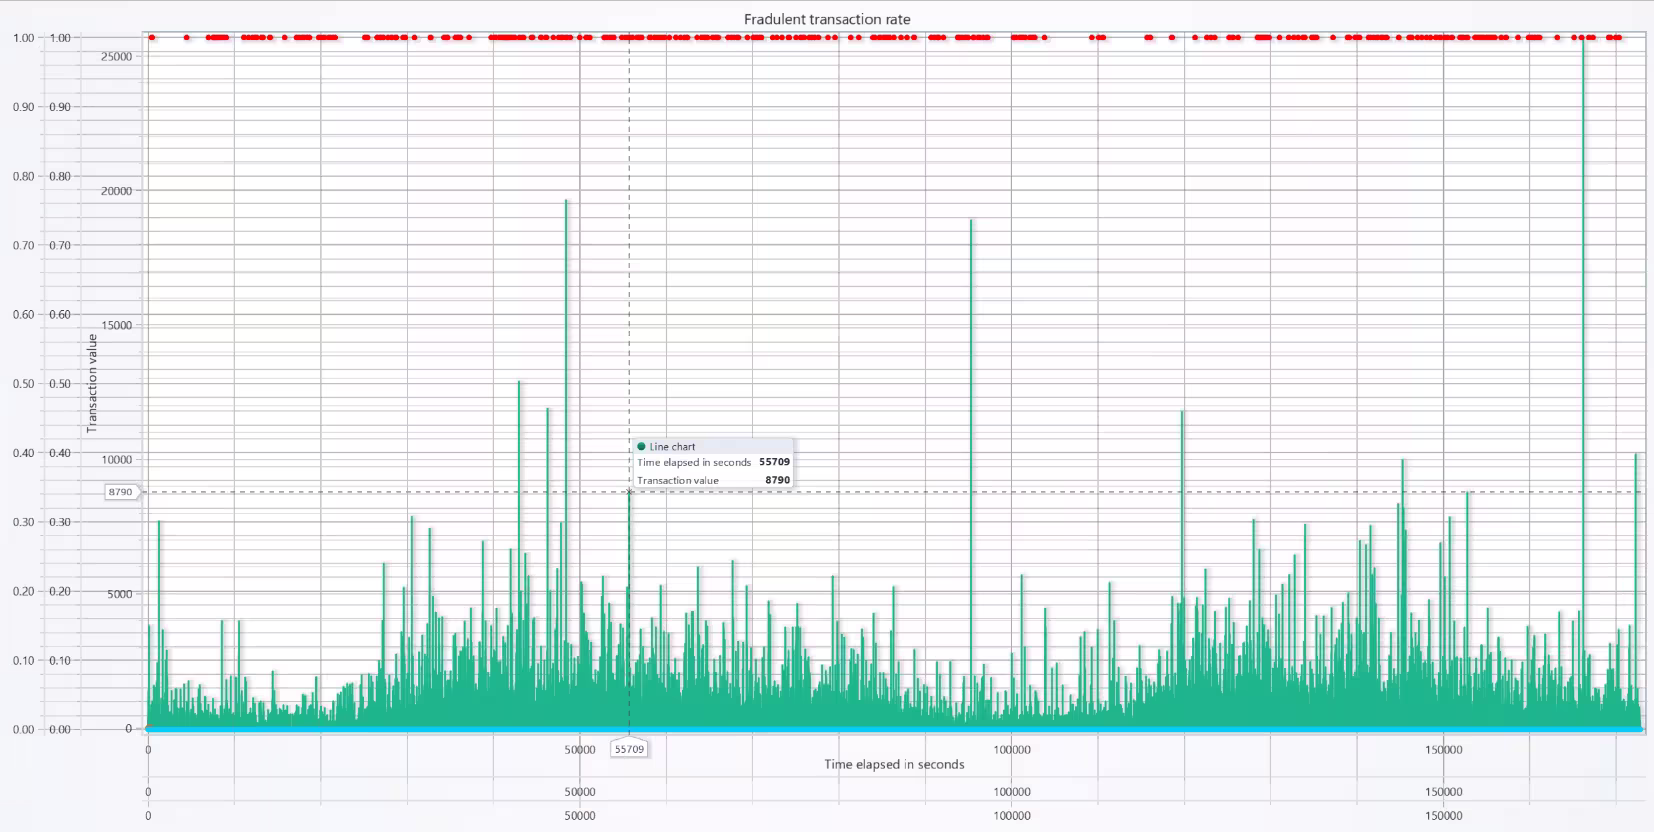Click the 20000 tick on Transaction value axis
This screenshot has width=1654, height=832.
116,191
